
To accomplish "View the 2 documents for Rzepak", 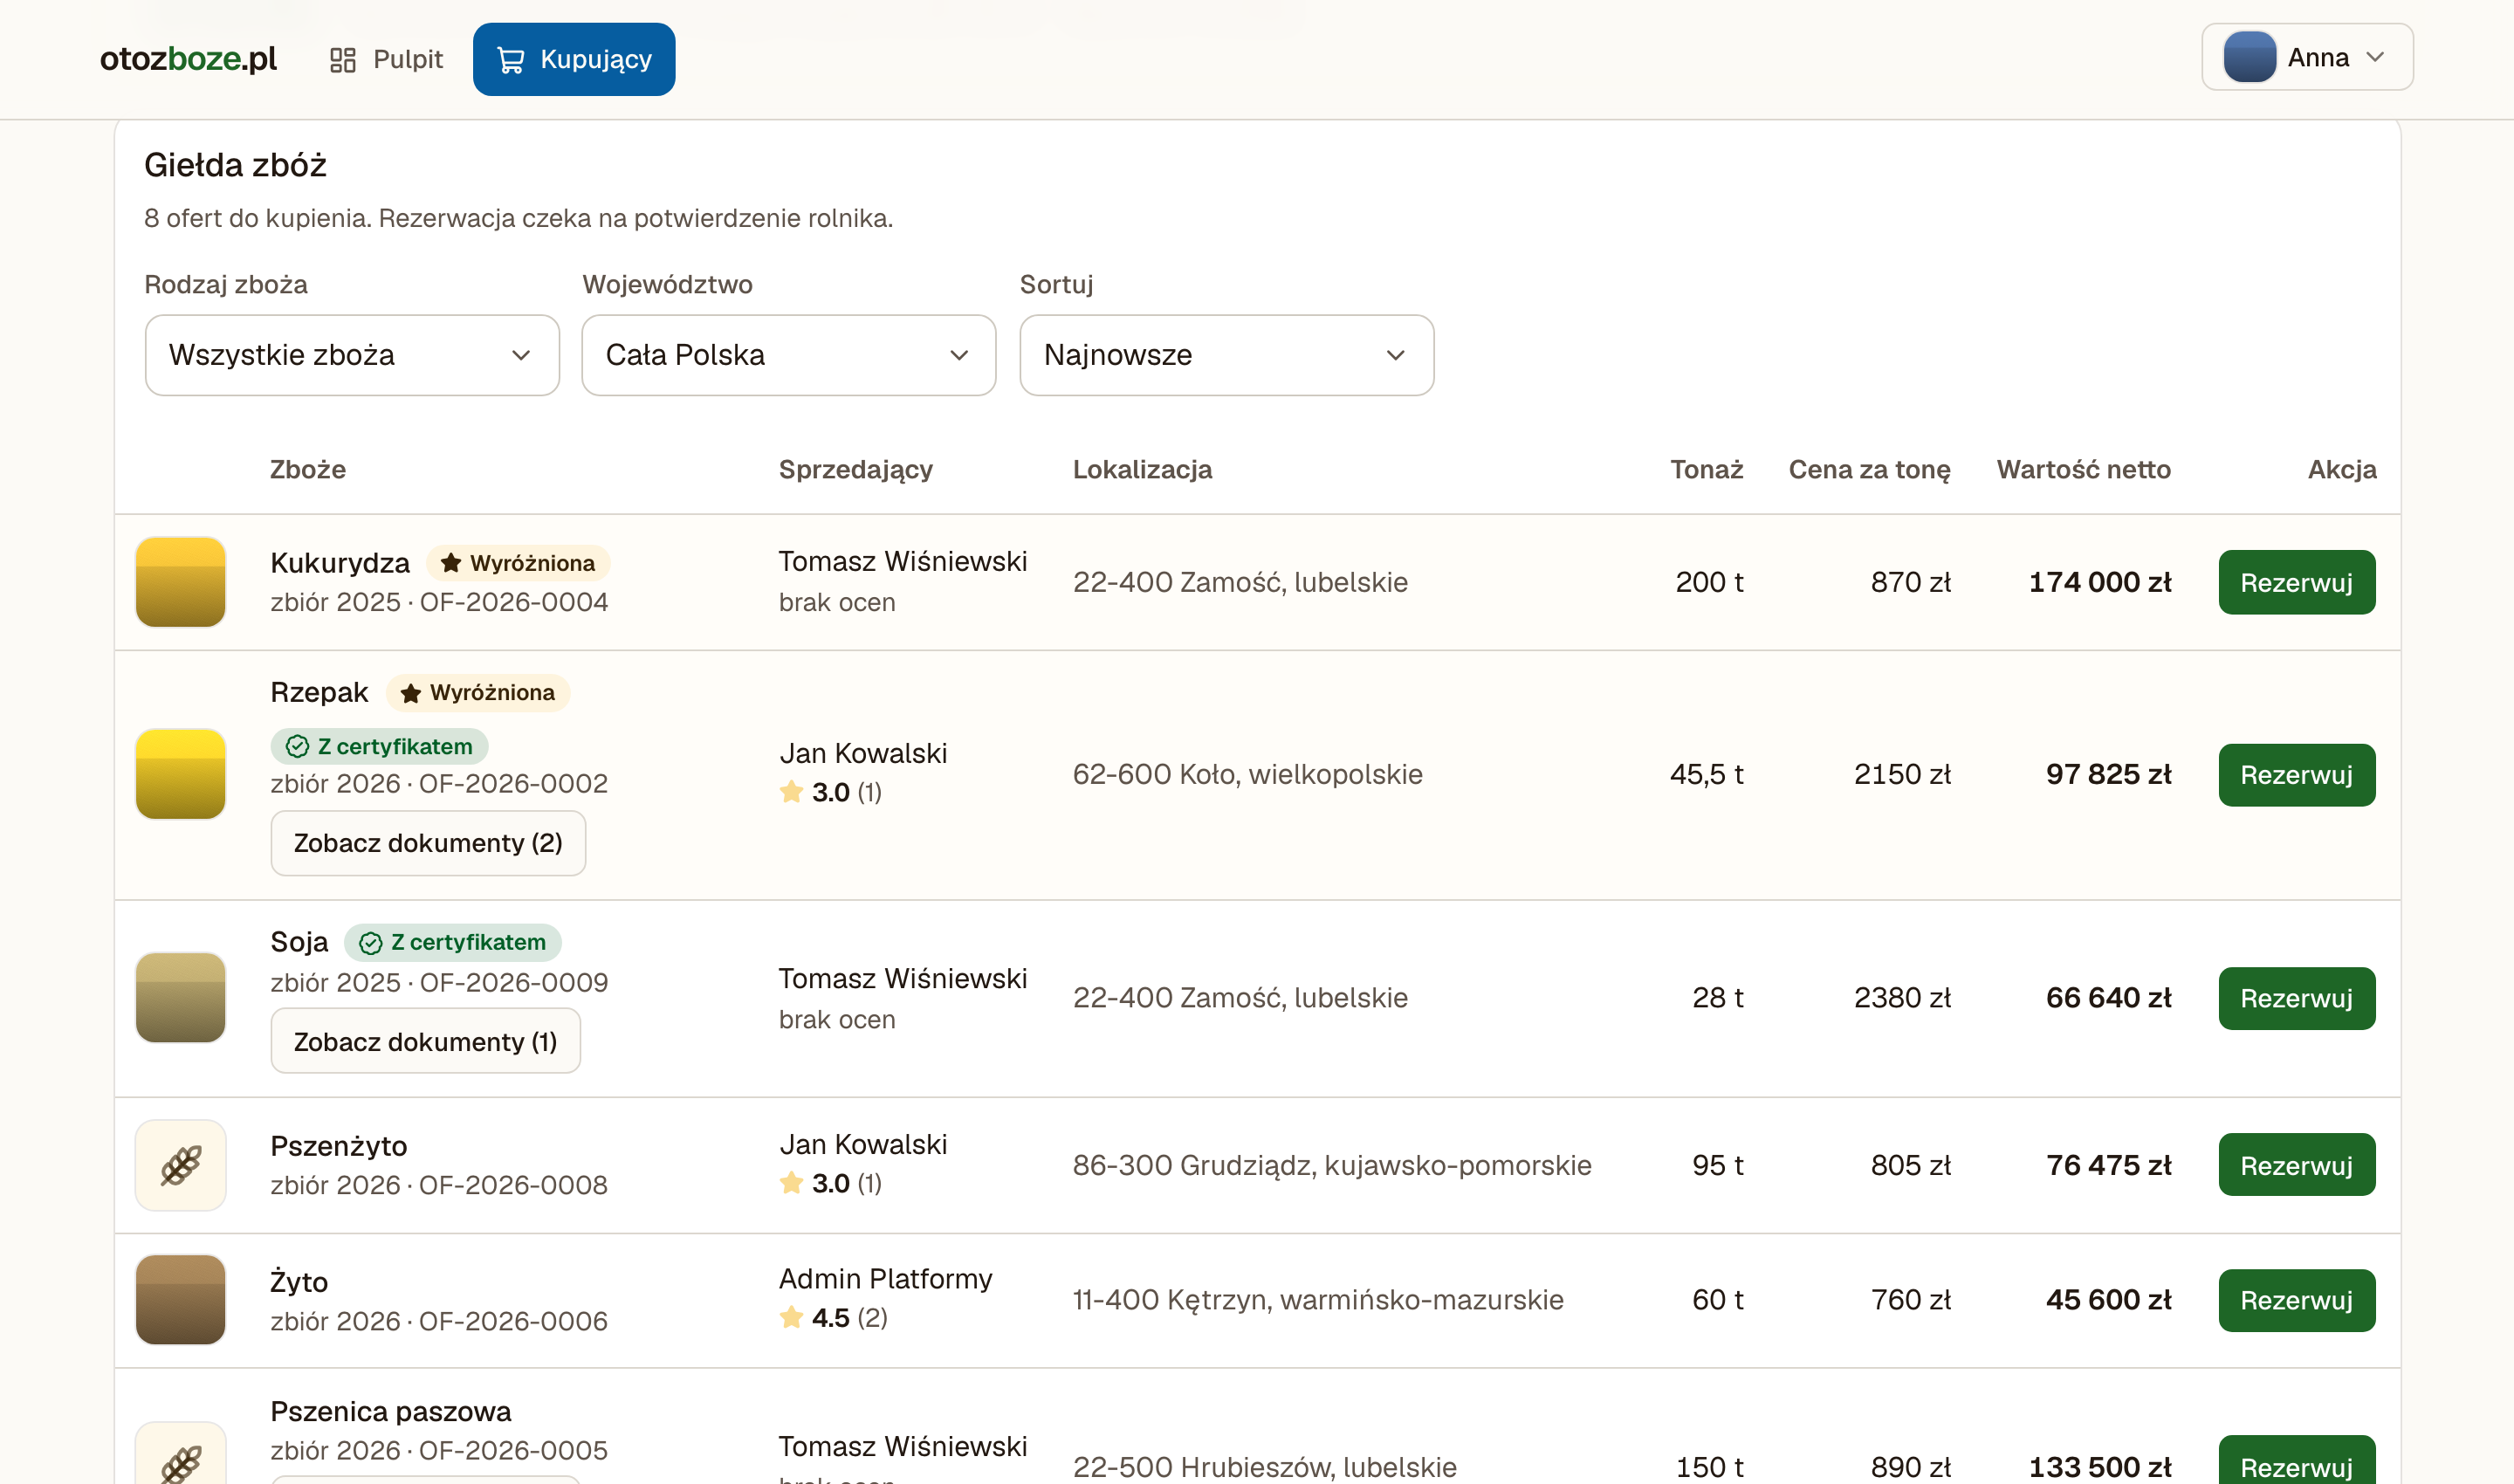I will click(x=428, y=843).
